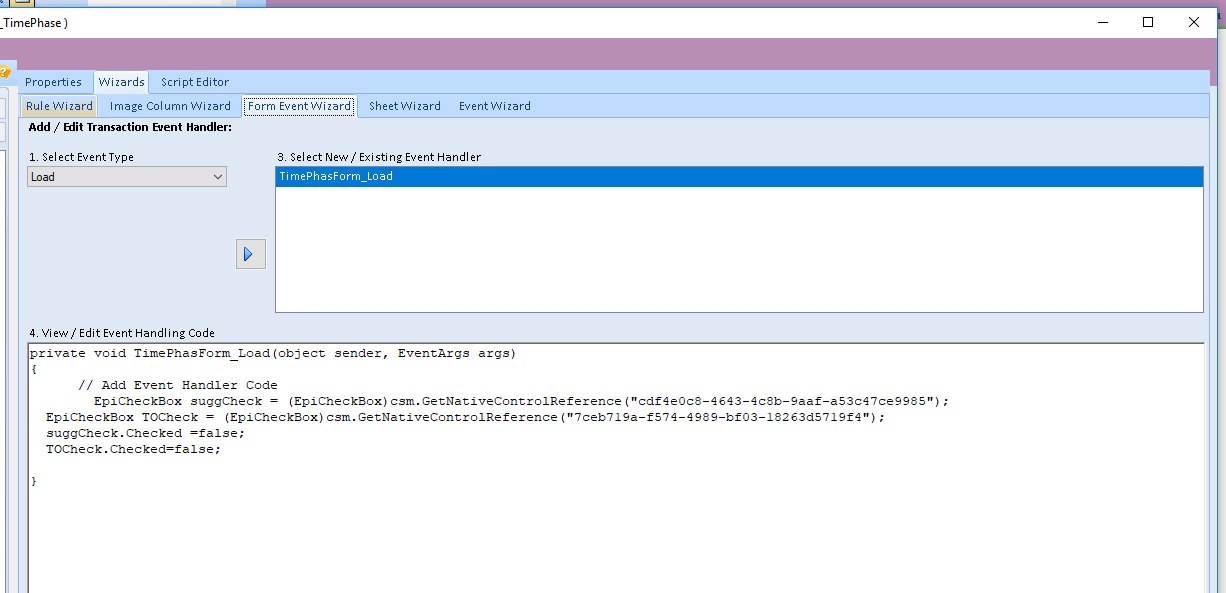Click the Add Event Handler Code comment
Image resolution: width=1226 pixels, height=593 pixels.
coord(178,385)
